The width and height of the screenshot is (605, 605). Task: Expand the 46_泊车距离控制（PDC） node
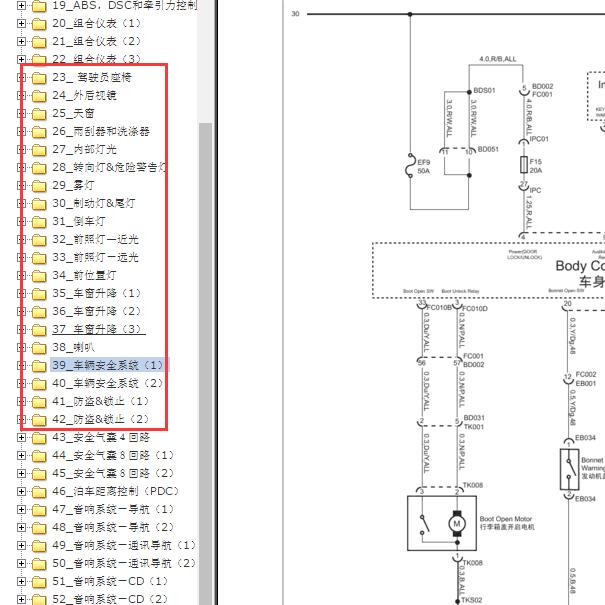(x=21, y=491)
